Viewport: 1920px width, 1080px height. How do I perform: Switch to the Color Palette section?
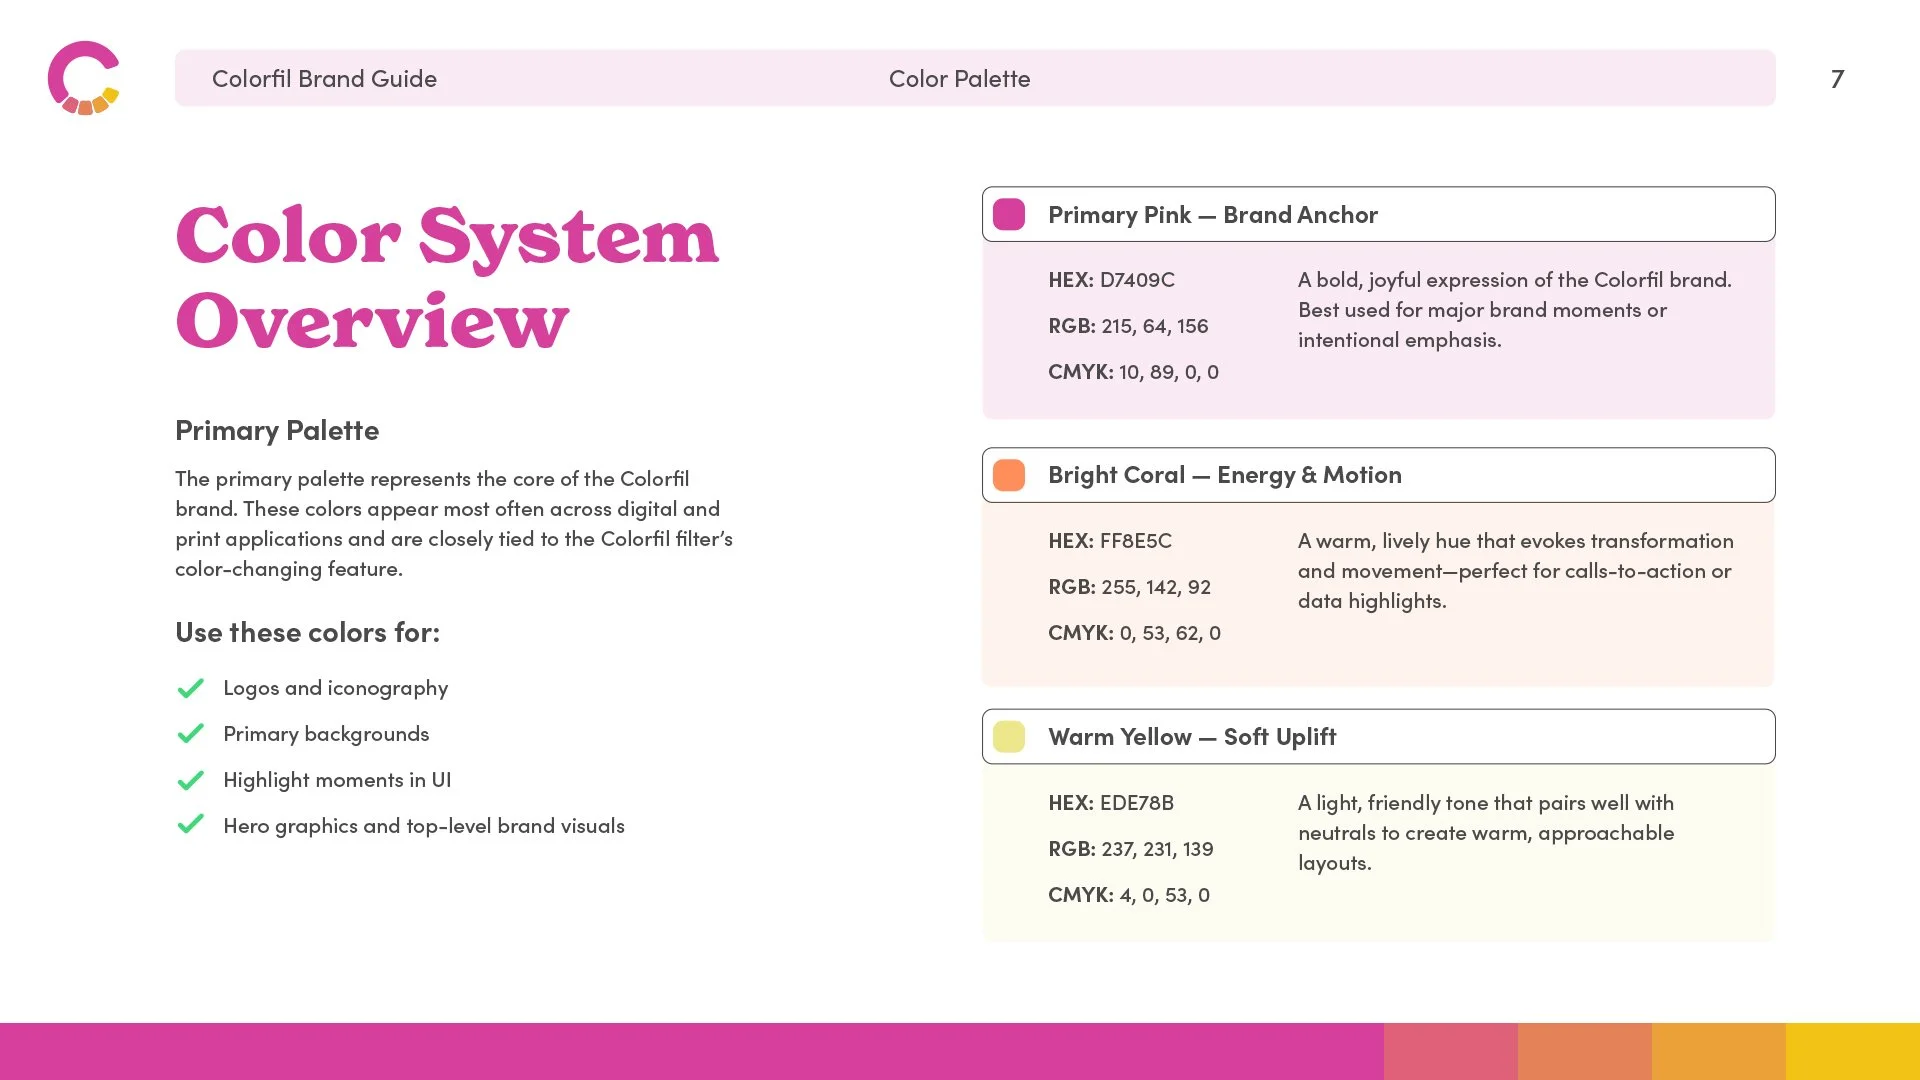(959, 78)
